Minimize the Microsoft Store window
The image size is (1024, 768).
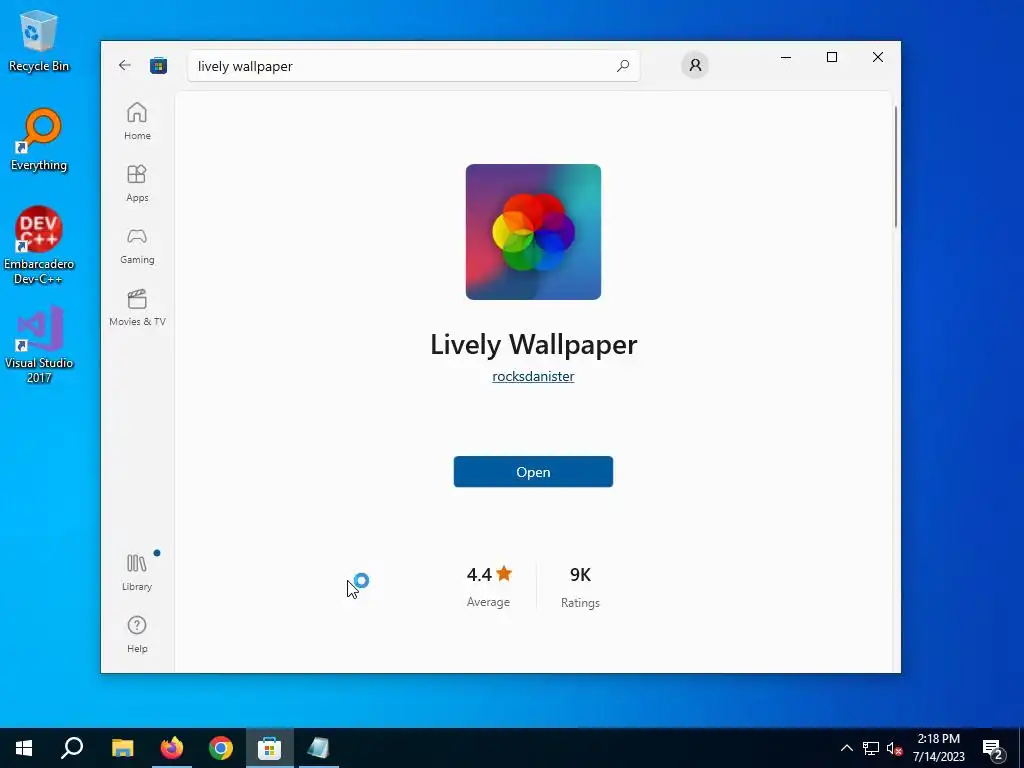click(786, 57)
